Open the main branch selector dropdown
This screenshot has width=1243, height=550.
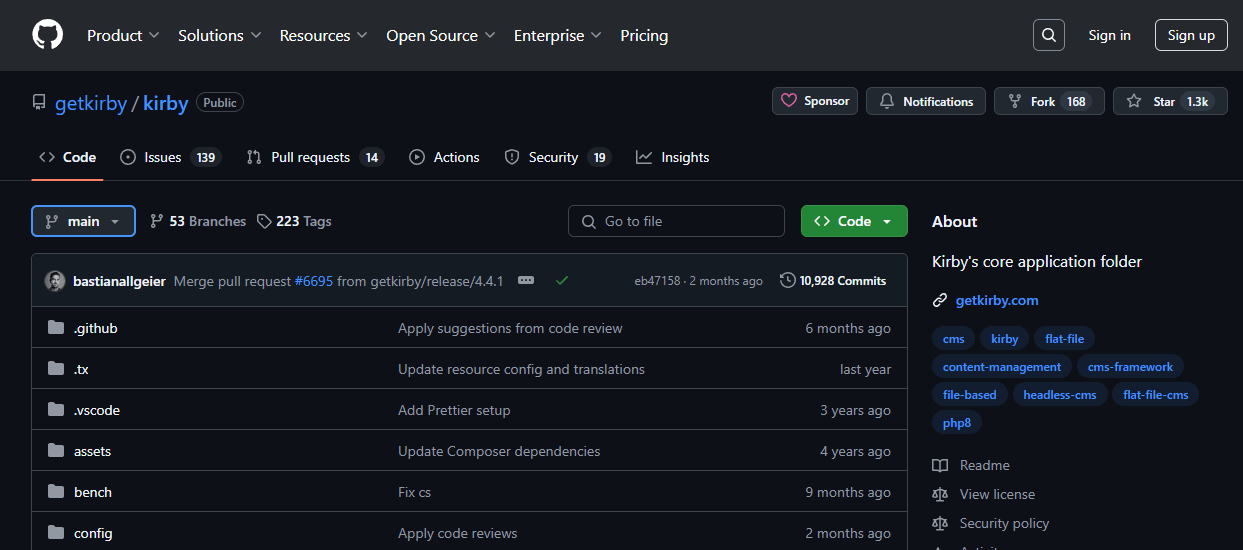(x=84, y=221)
